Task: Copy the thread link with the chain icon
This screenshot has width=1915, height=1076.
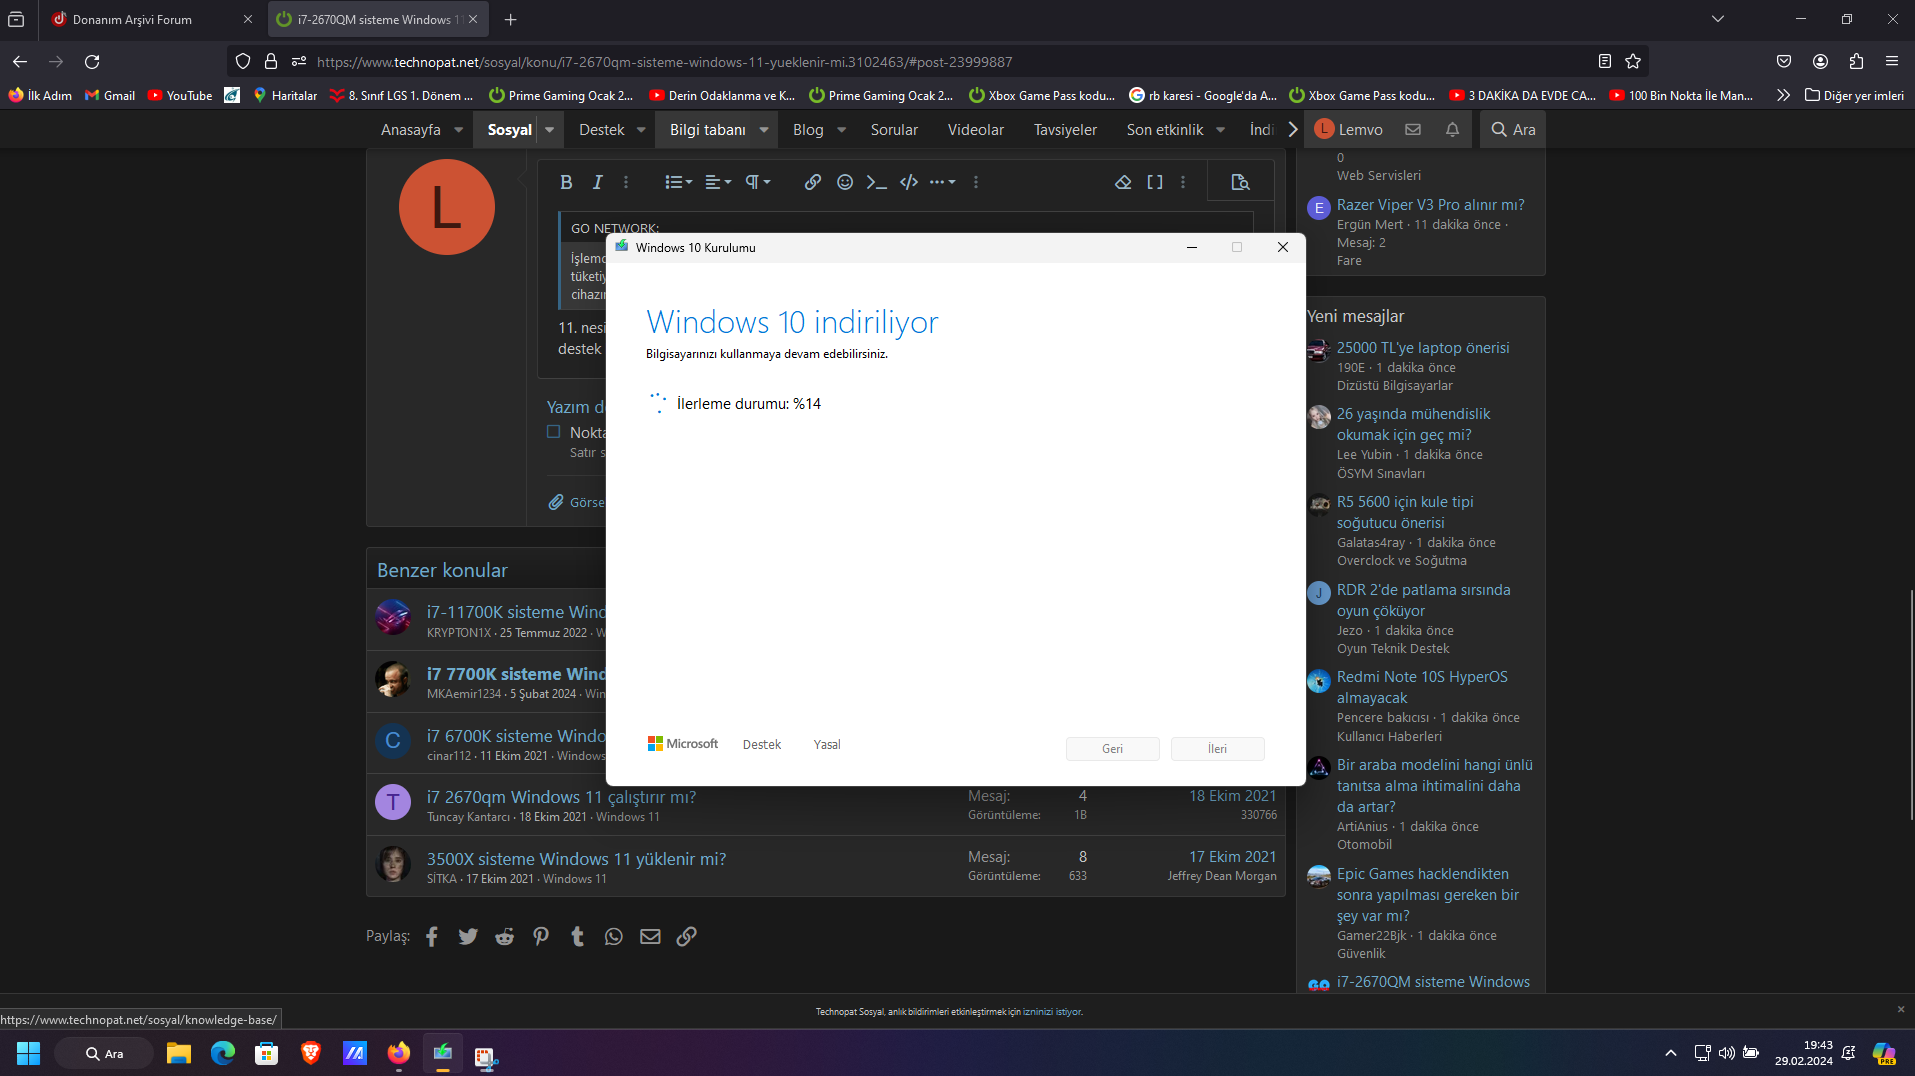Action: (x=686, y=936)
